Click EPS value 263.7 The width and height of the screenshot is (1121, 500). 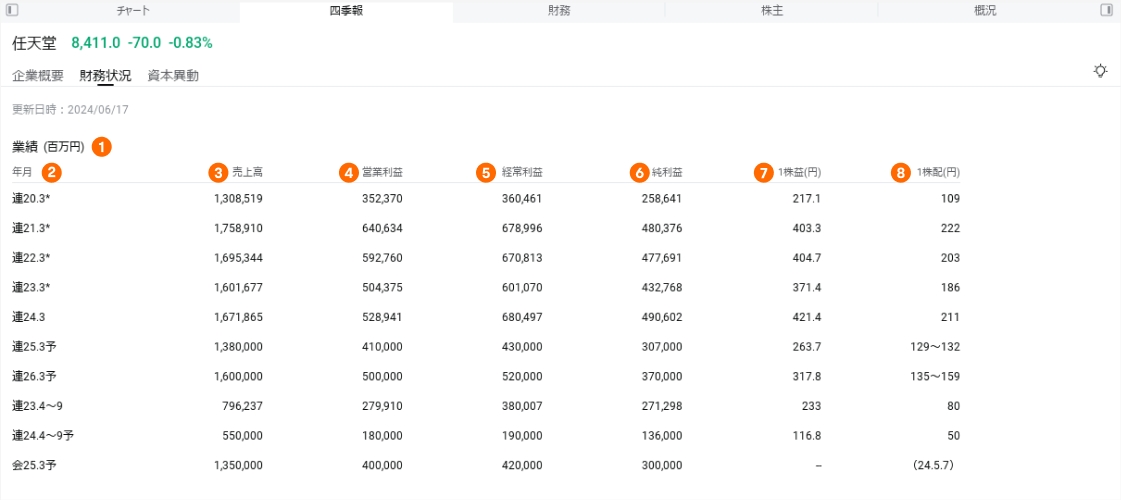(808, 346)
